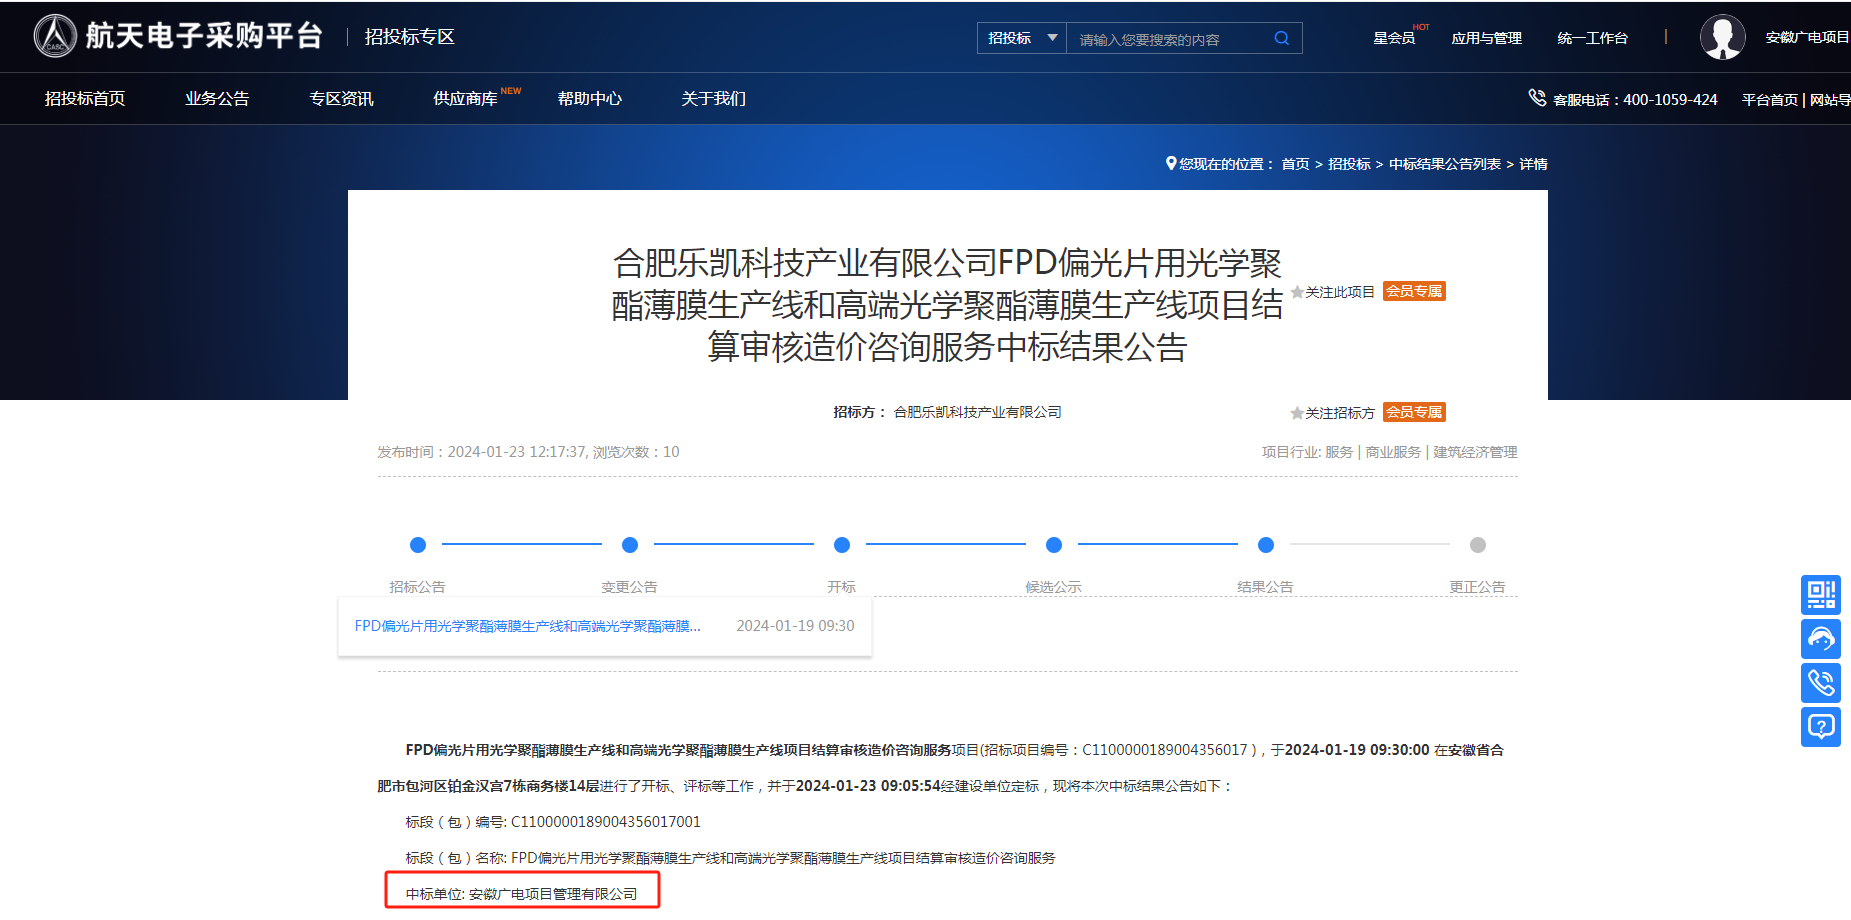Click the search magnifier icon

1281,38
